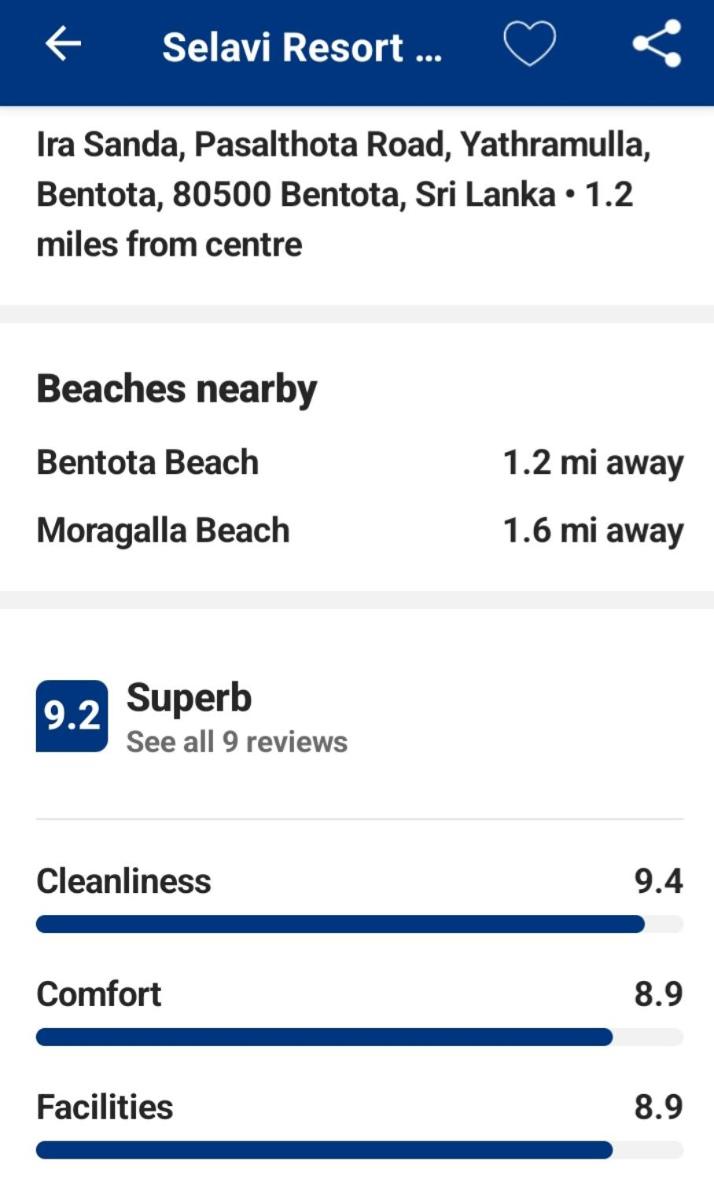Select the Facilities category label

pyautogui.click(x=105, y=1107)
